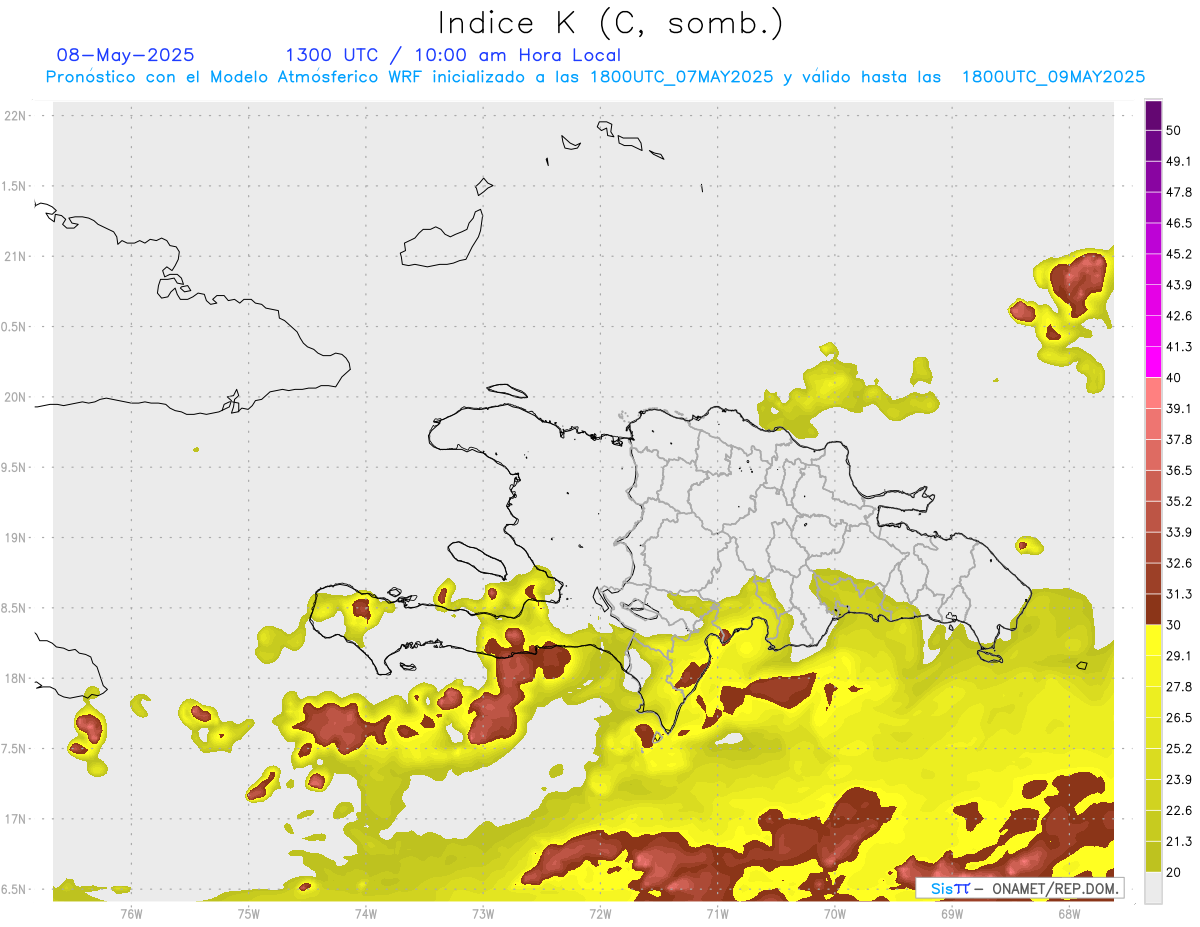
Task: Click the 39.1 value on the color scale
Action: (1179, 408)
